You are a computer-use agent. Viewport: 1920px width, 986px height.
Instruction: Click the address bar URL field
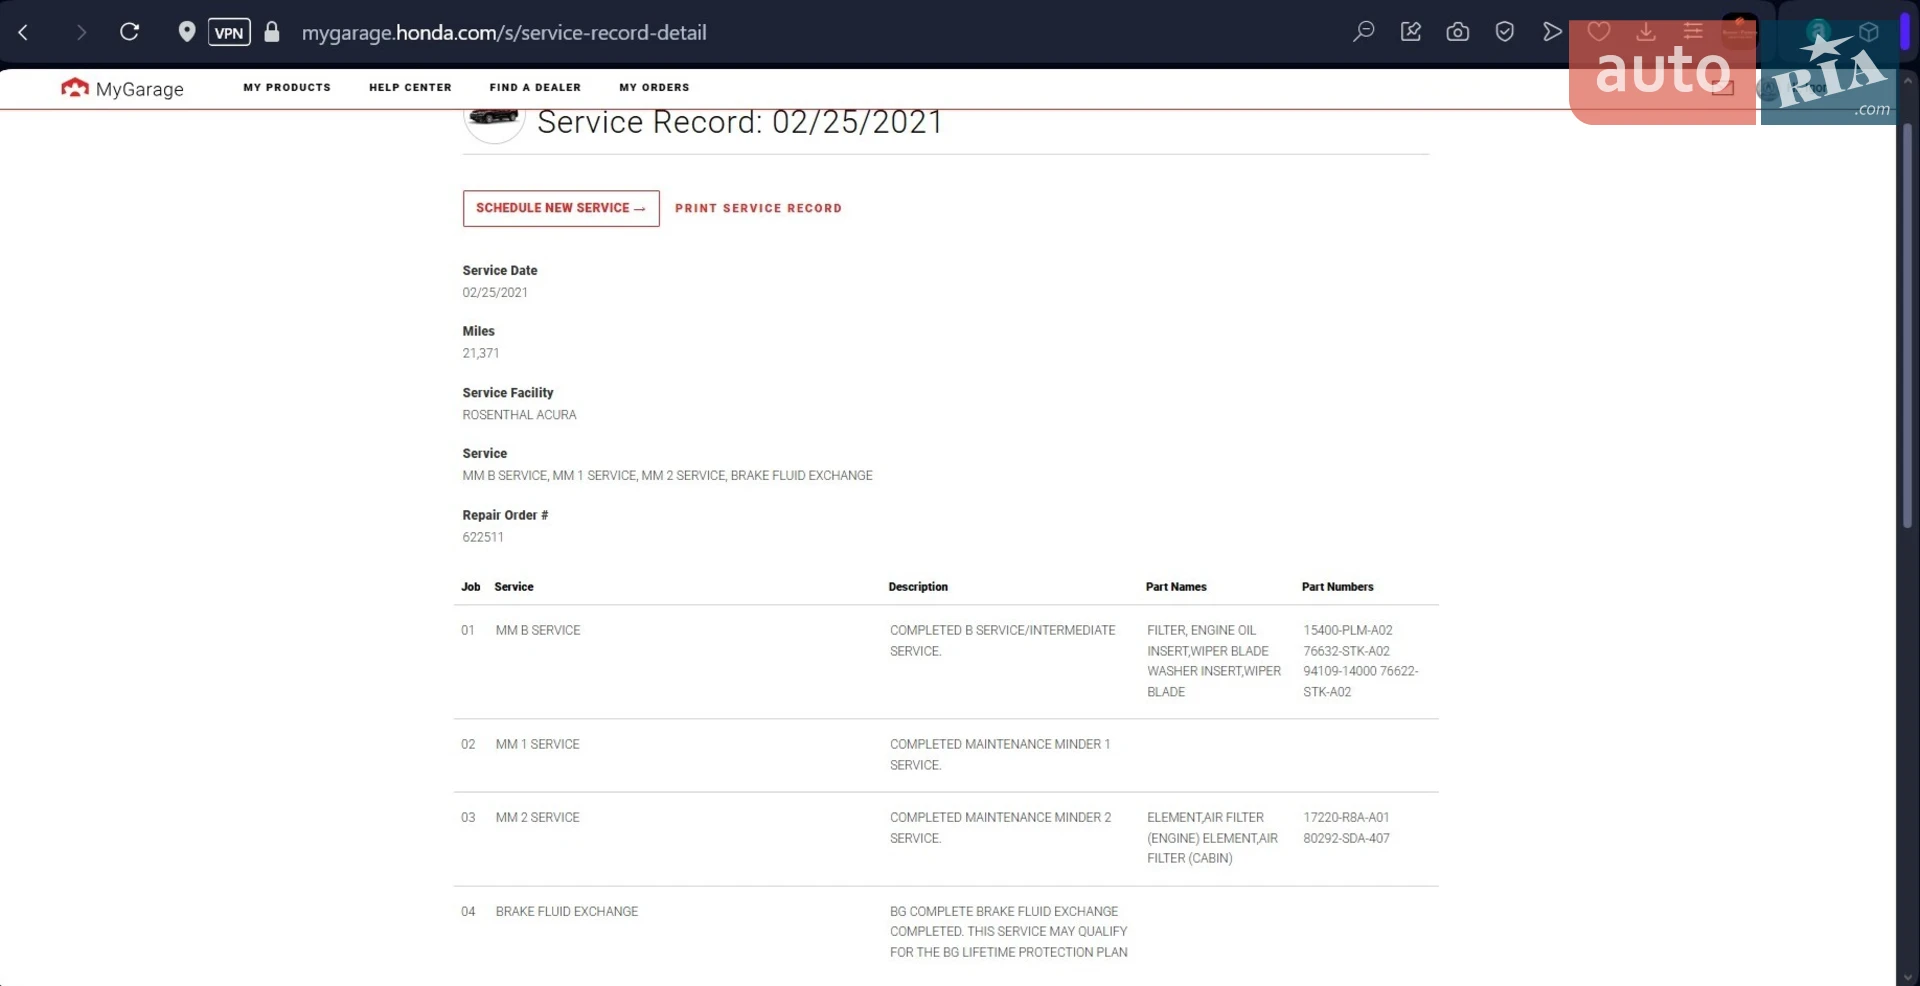click(504, 32)
